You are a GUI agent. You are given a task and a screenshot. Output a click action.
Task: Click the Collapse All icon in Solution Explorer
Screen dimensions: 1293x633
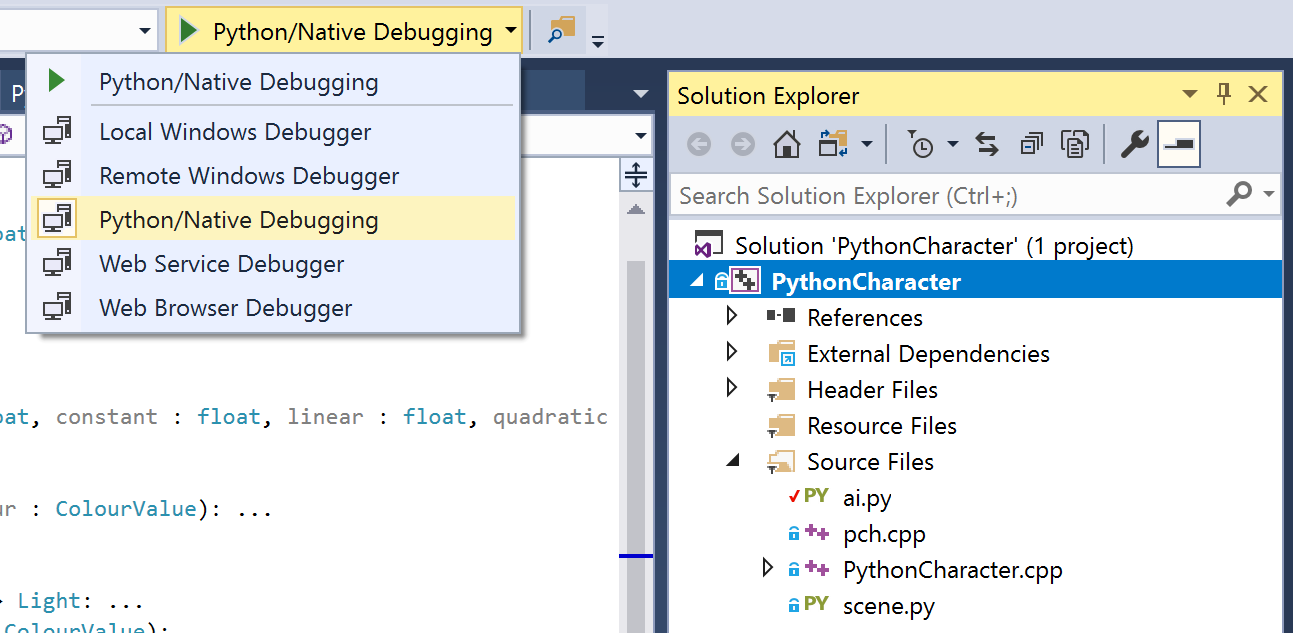pyautogui.click(x=1031, y=146)
